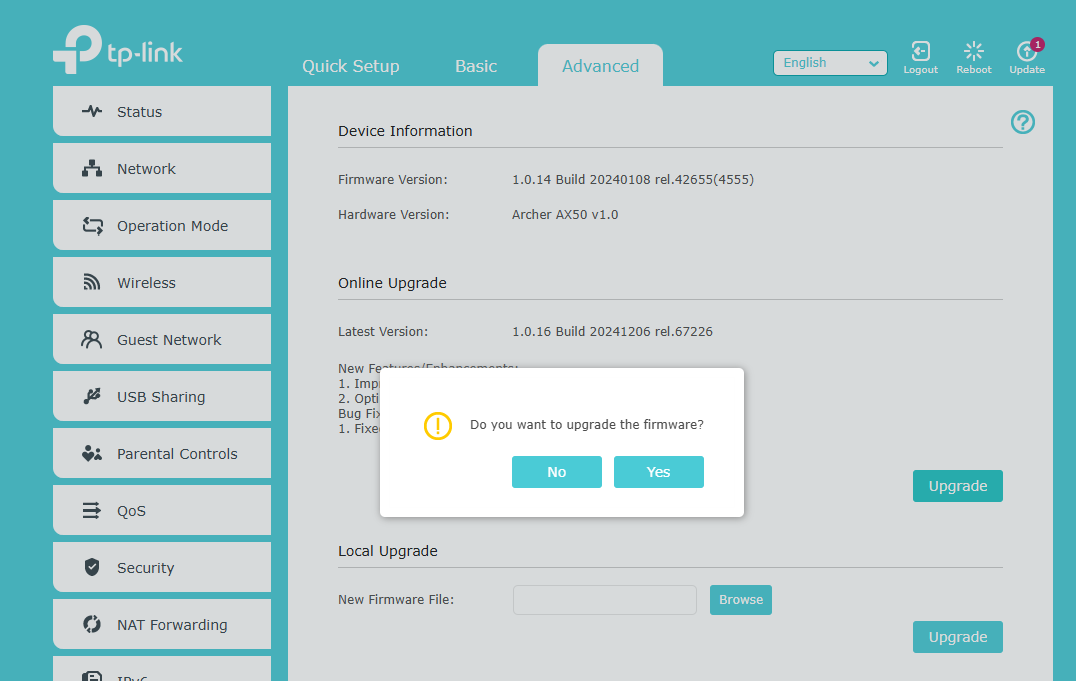This screenshot has height=681, width=1076.
Task: Click the New Firmware File field
Action: [604, 600]
